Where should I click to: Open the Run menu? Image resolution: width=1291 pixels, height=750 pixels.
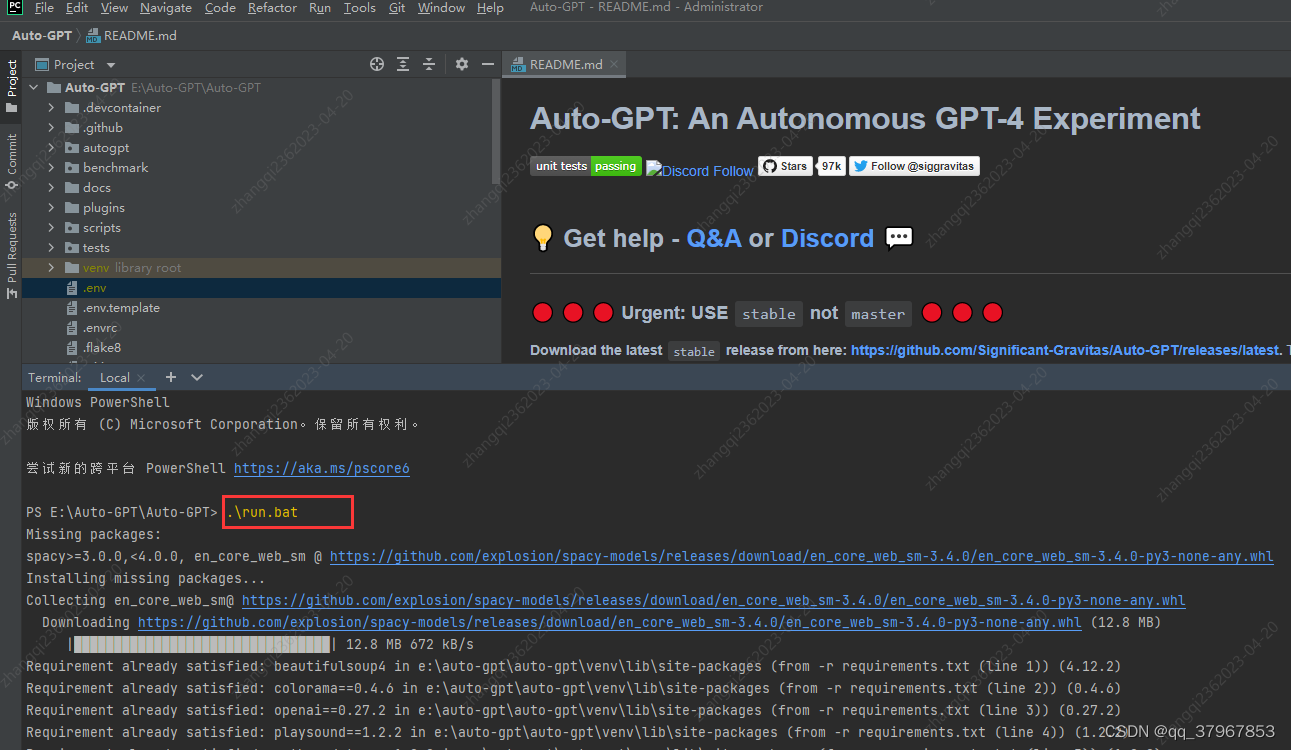point(320,8)
